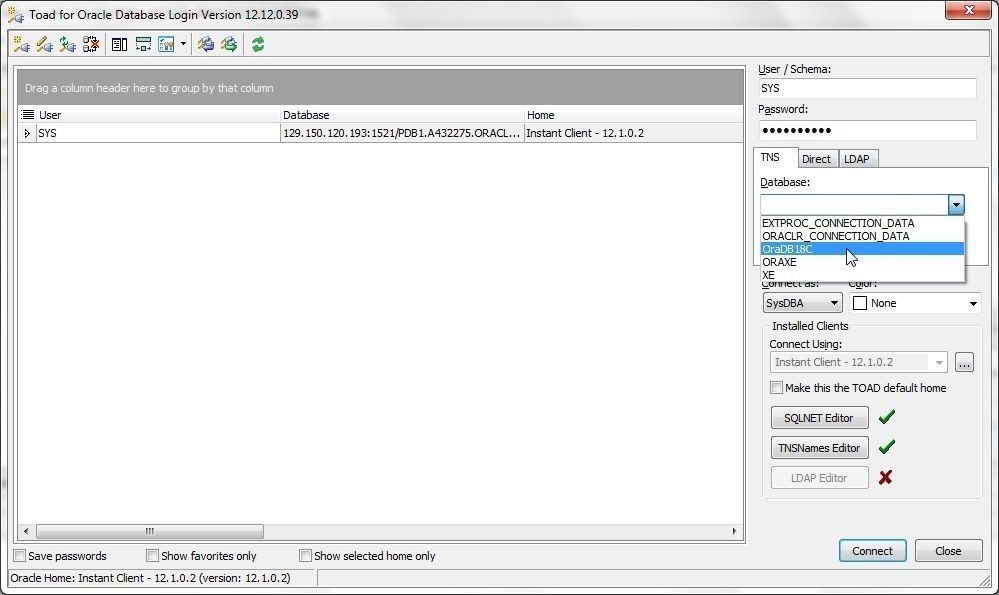Click the two-pane column layout toolbar icon
Viewport: 999px width, 595px height.
click(x=119, y=44)
